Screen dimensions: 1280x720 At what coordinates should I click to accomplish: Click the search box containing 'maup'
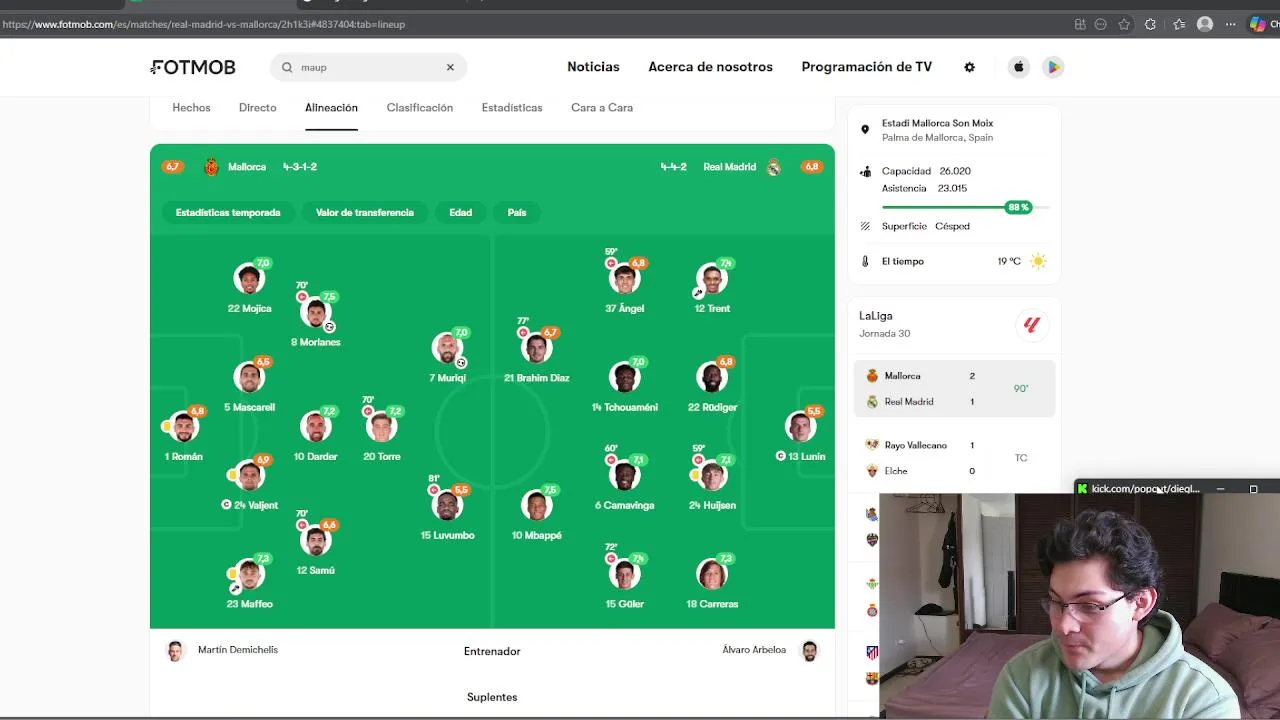tap(368, 67)
